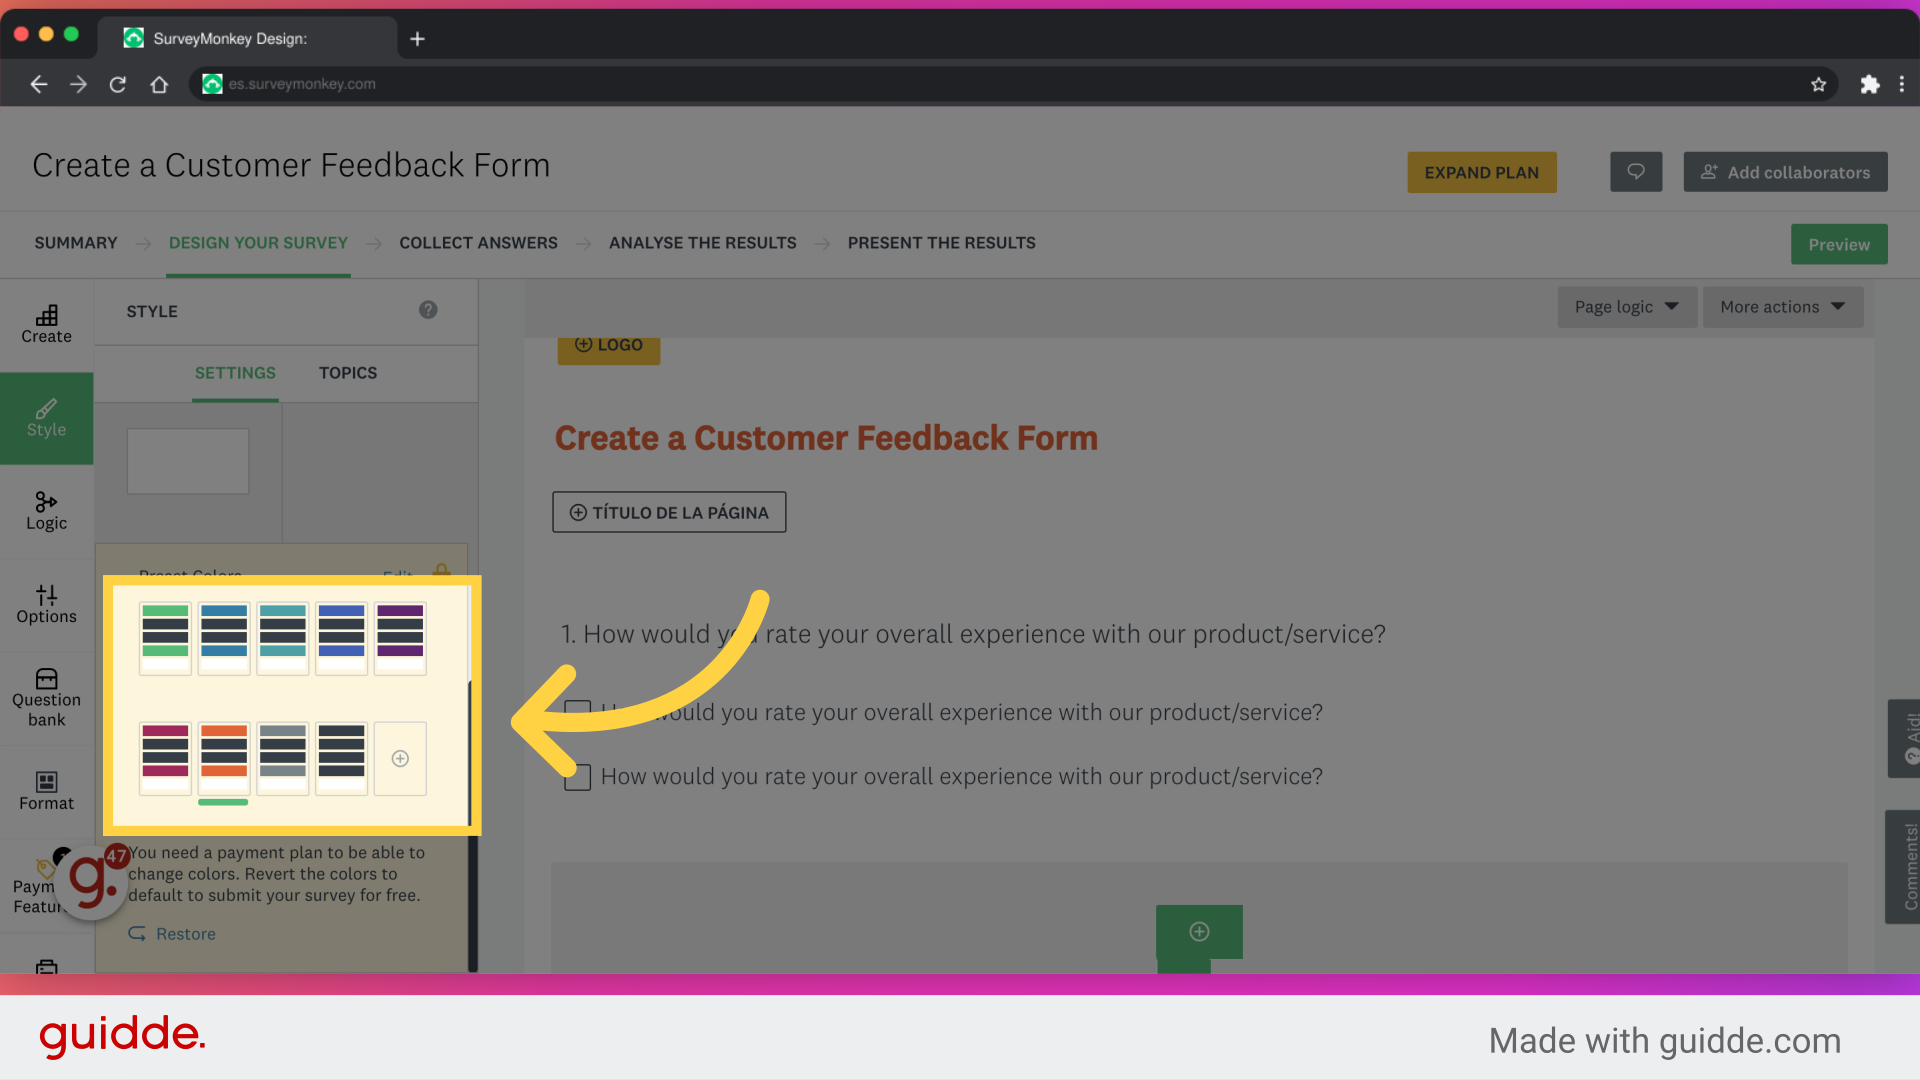Open the Options sidebar panel
Viewport: 1920px width, 1080px height.
tap(46, 604)
